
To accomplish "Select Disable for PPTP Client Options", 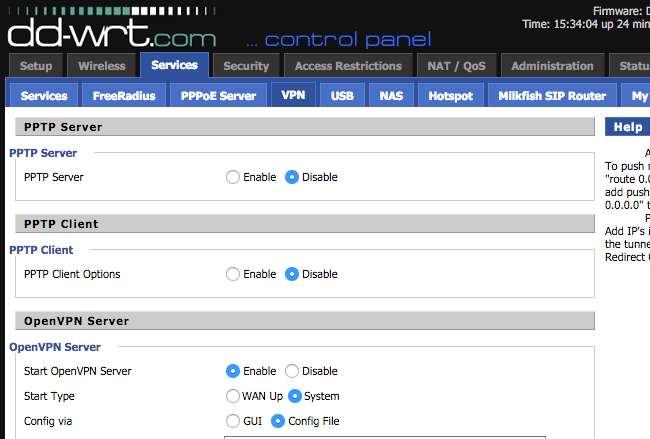I will pos(292,274).
